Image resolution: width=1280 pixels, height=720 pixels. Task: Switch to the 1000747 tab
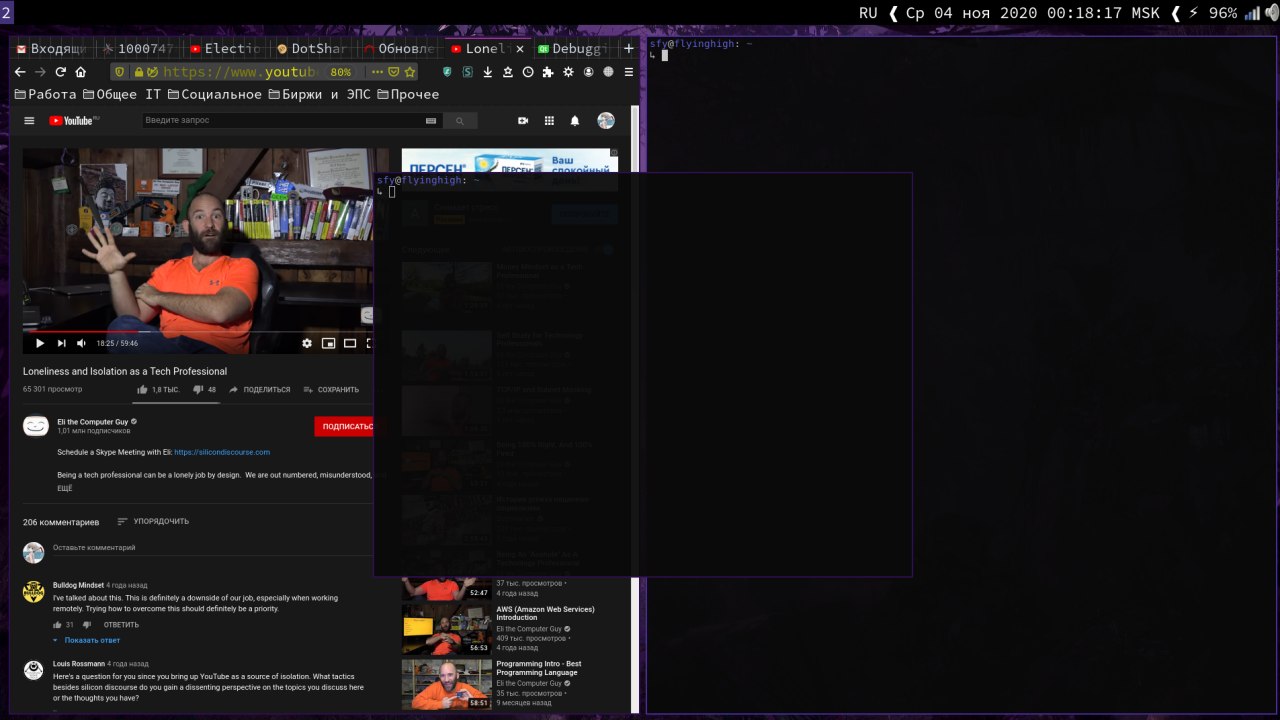(137, 48)
